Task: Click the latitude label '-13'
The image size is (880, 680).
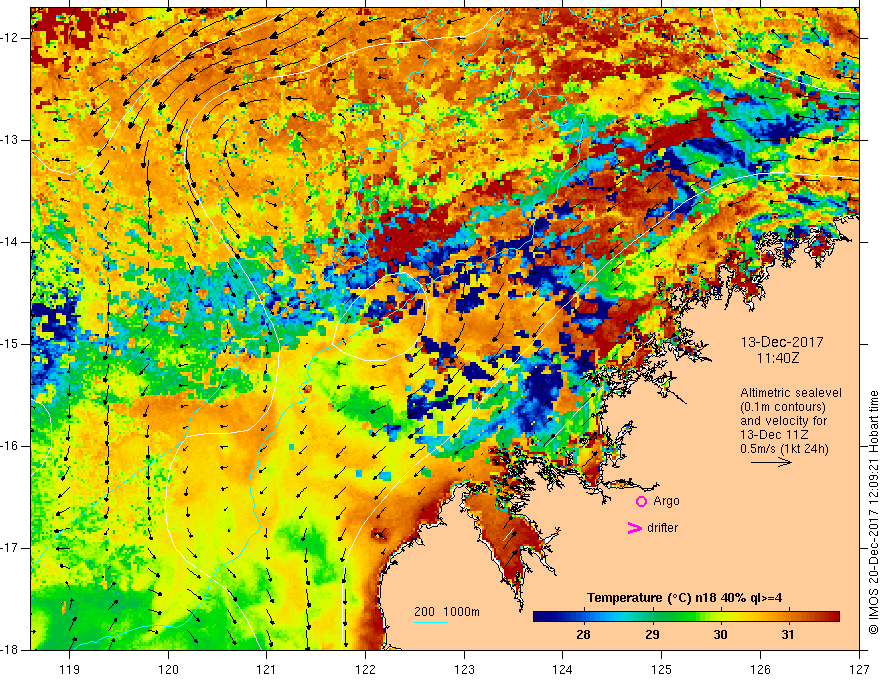Action: tap(10, 140)
